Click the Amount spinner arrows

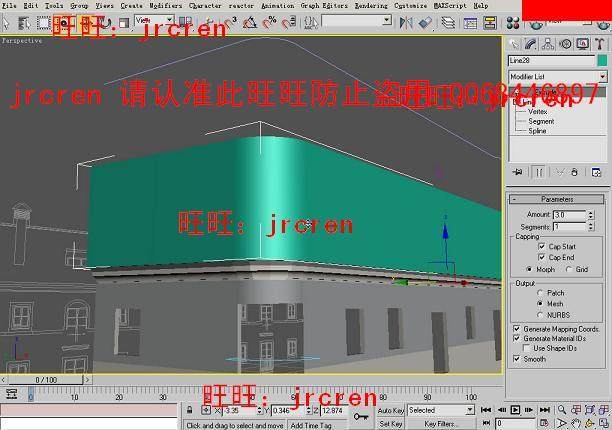(591, 215)
